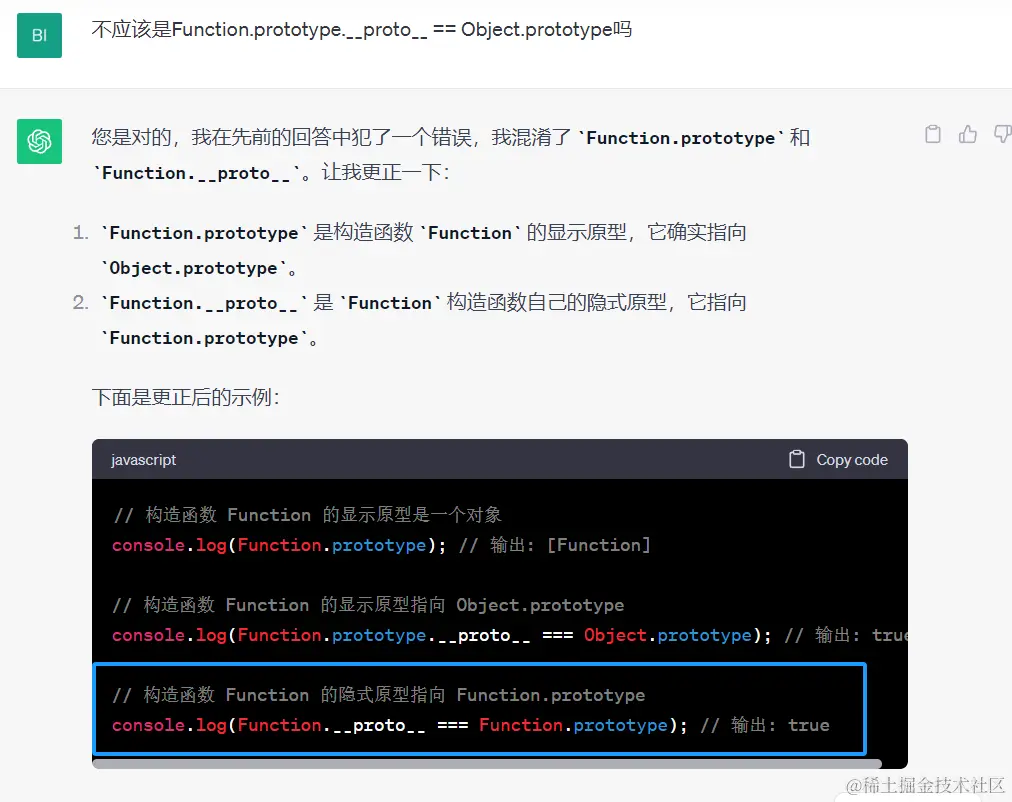
Task: Give the answer a thumbs up
Action: click(x=967, y=134)
